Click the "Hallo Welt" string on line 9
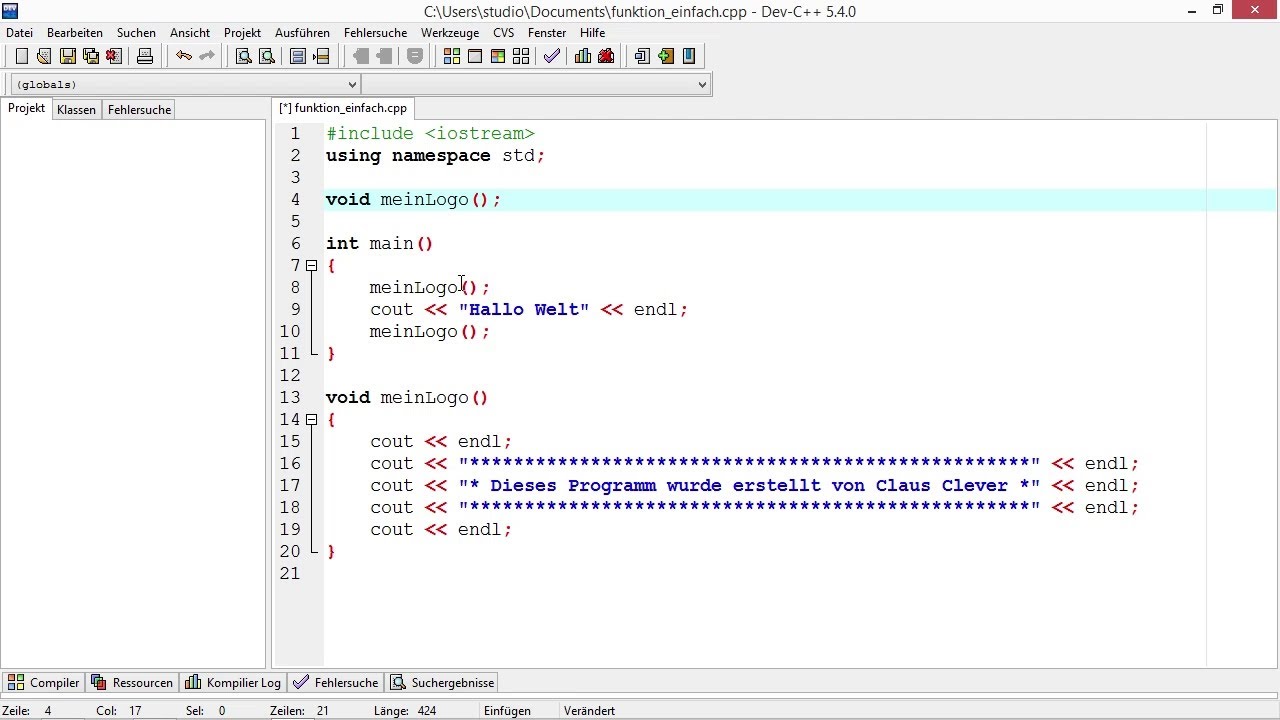This screenshot has height=720, width=1280. tap(524, 310)
